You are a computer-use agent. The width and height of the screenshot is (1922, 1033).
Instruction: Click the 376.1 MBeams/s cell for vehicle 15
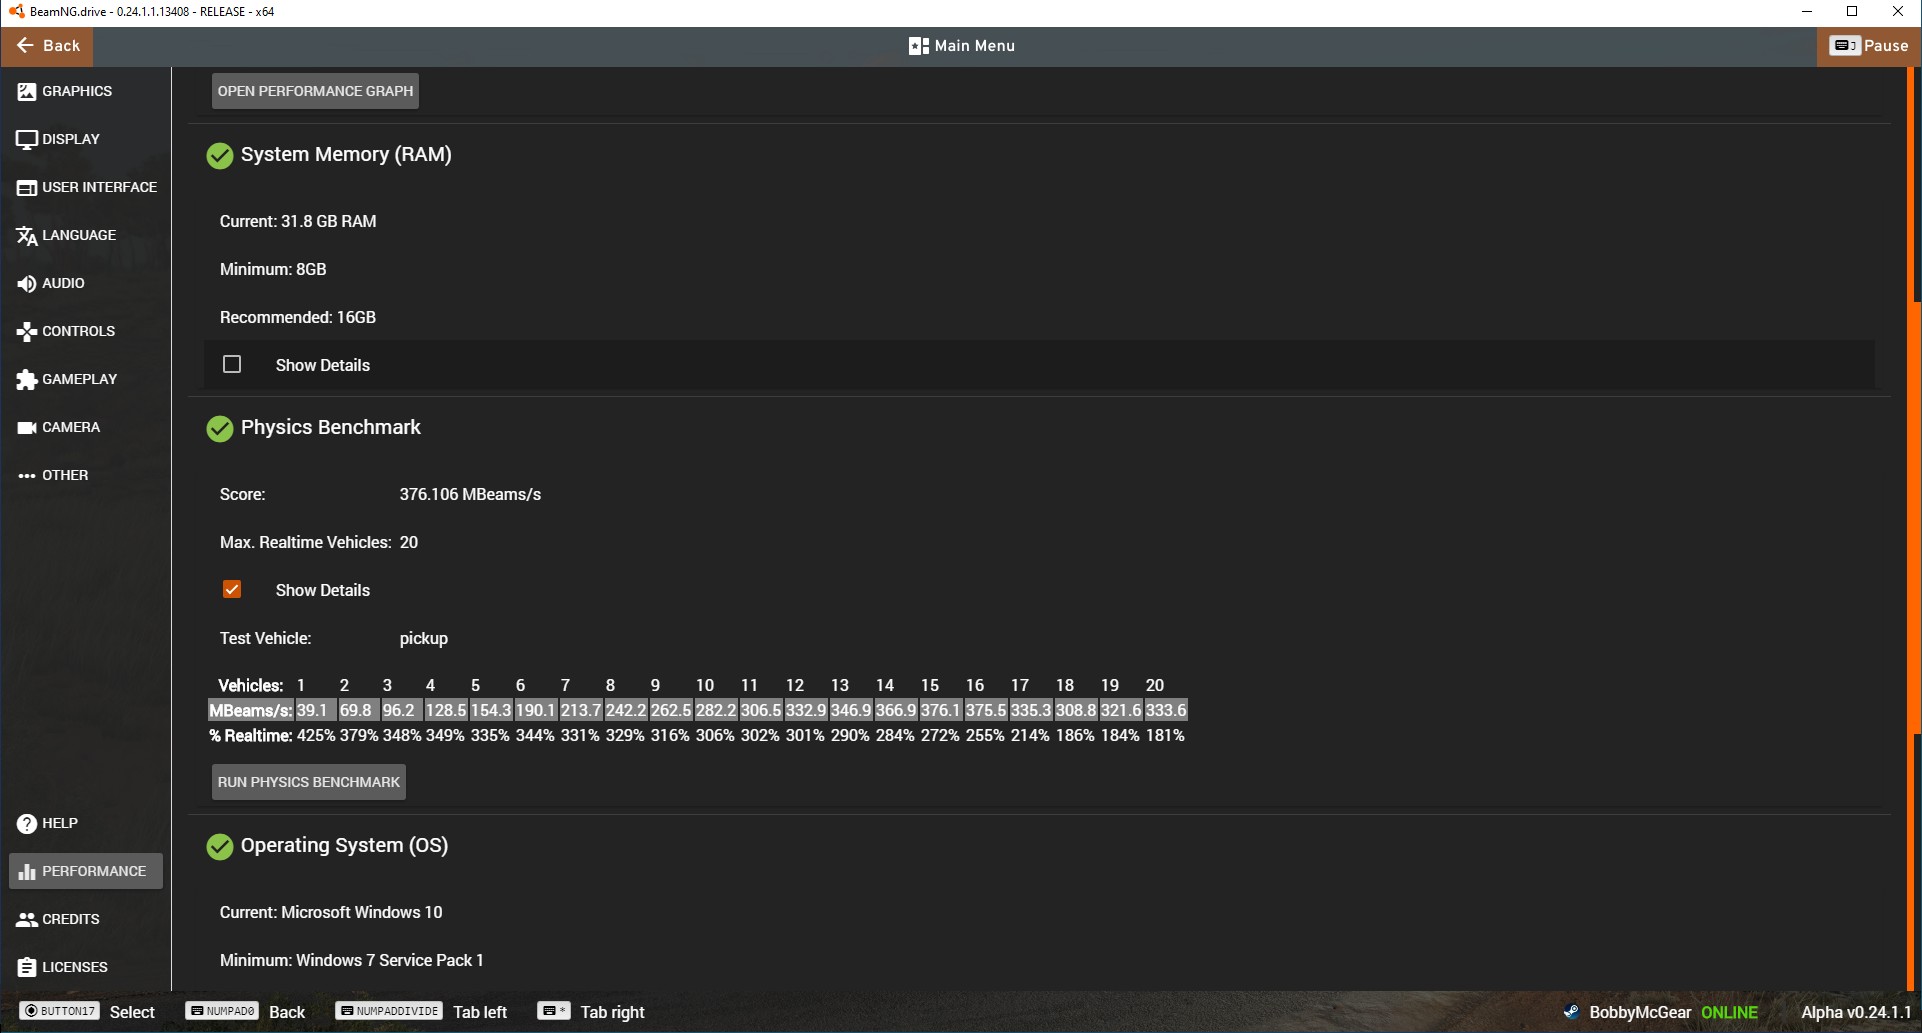point(940,711)
